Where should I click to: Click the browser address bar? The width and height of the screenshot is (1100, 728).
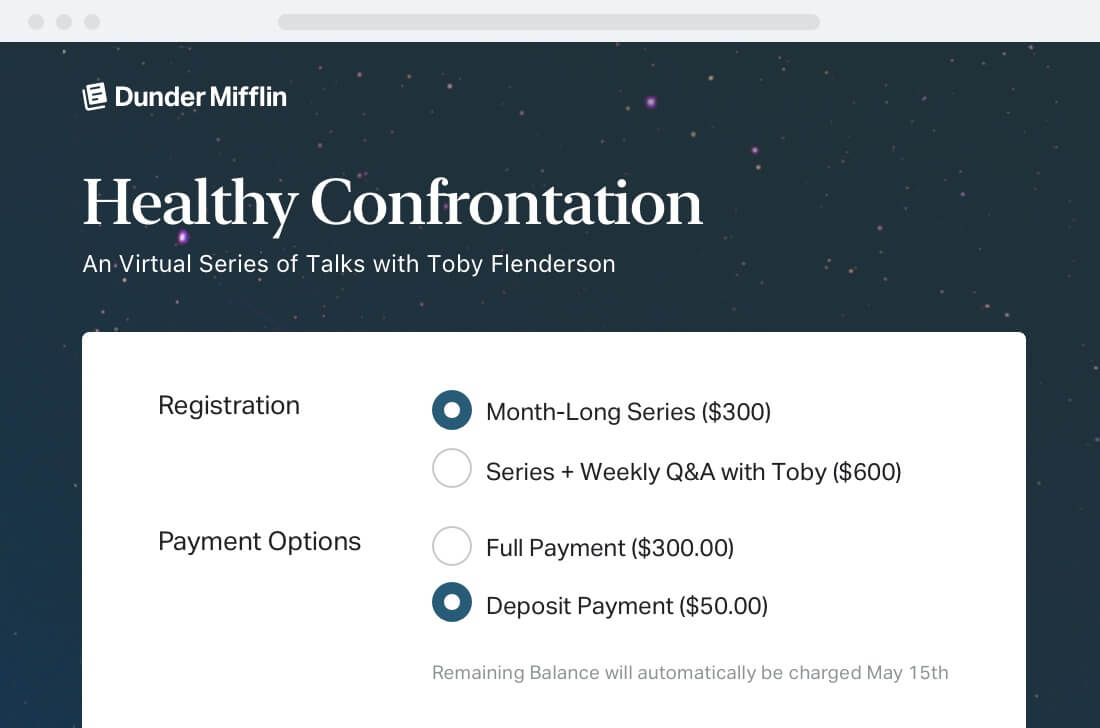coord(548,21)
